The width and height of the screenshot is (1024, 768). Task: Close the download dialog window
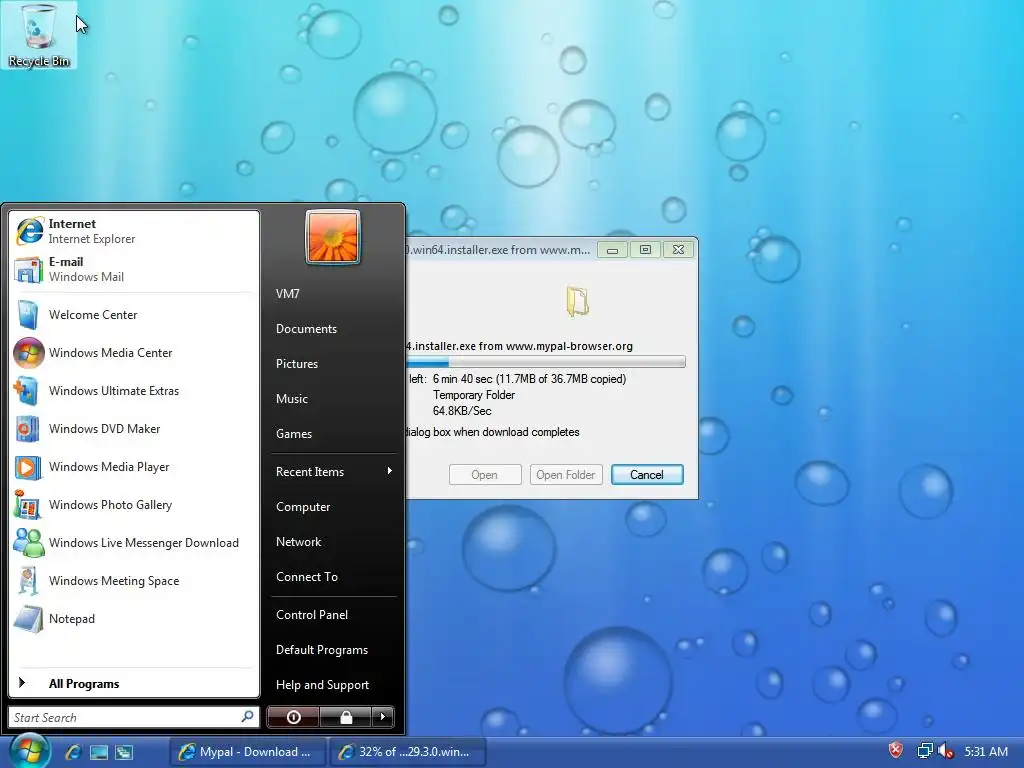coord(679,250)
